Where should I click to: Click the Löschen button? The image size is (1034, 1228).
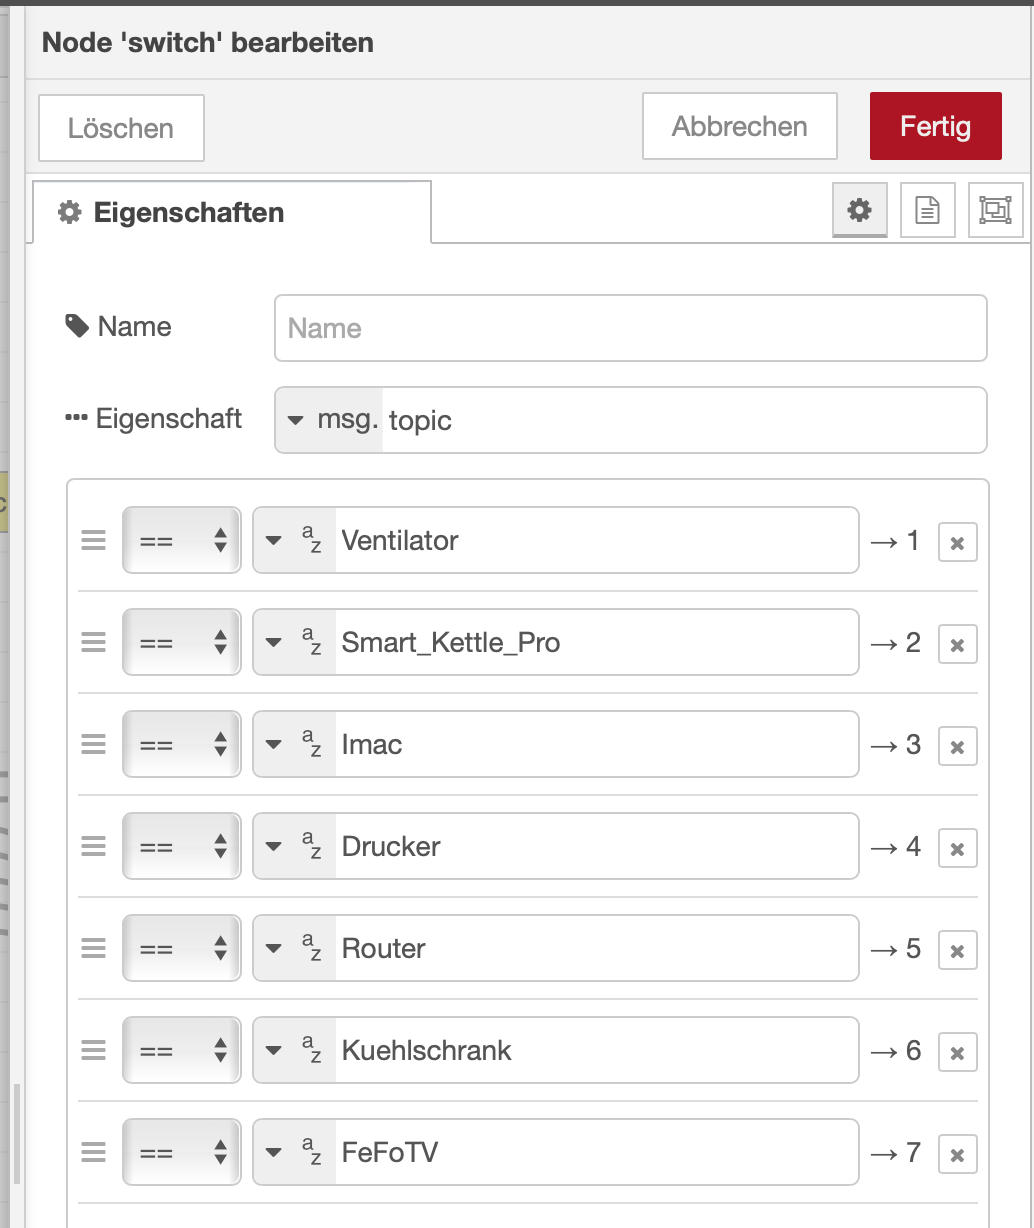click(x=121, y=128)
